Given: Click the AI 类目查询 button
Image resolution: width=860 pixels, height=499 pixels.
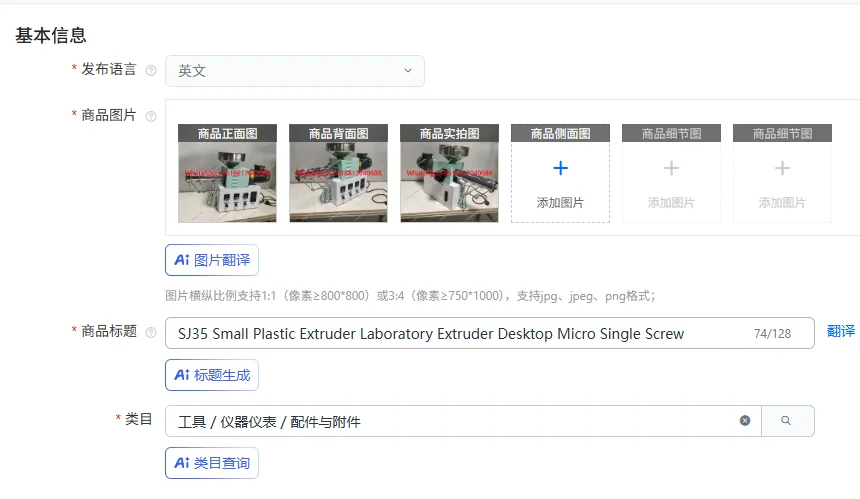Looking at the screenshot, I should click(212, 463).
